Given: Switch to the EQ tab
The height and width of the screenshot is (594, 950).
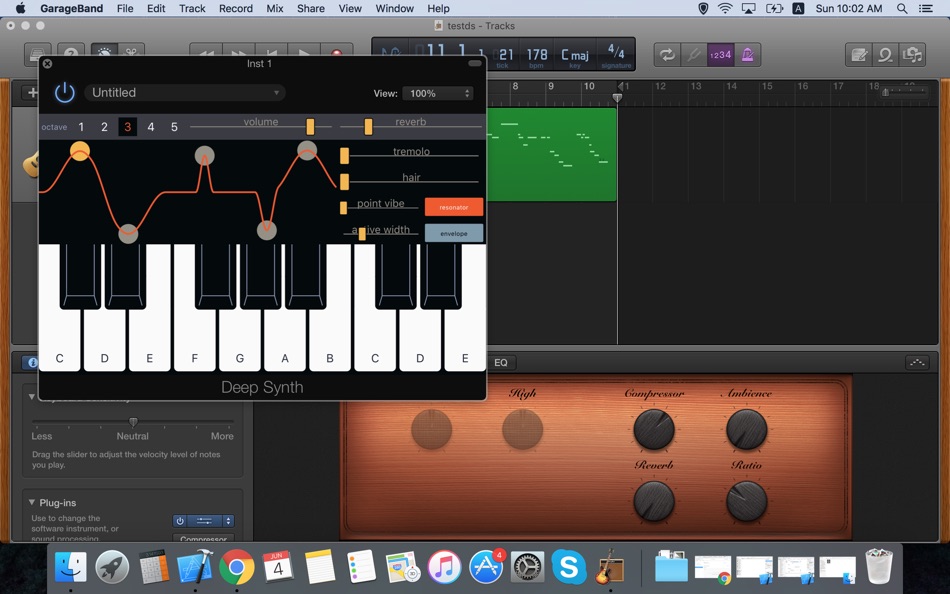Looking at the screenshot, I should (x=500, y=362).
